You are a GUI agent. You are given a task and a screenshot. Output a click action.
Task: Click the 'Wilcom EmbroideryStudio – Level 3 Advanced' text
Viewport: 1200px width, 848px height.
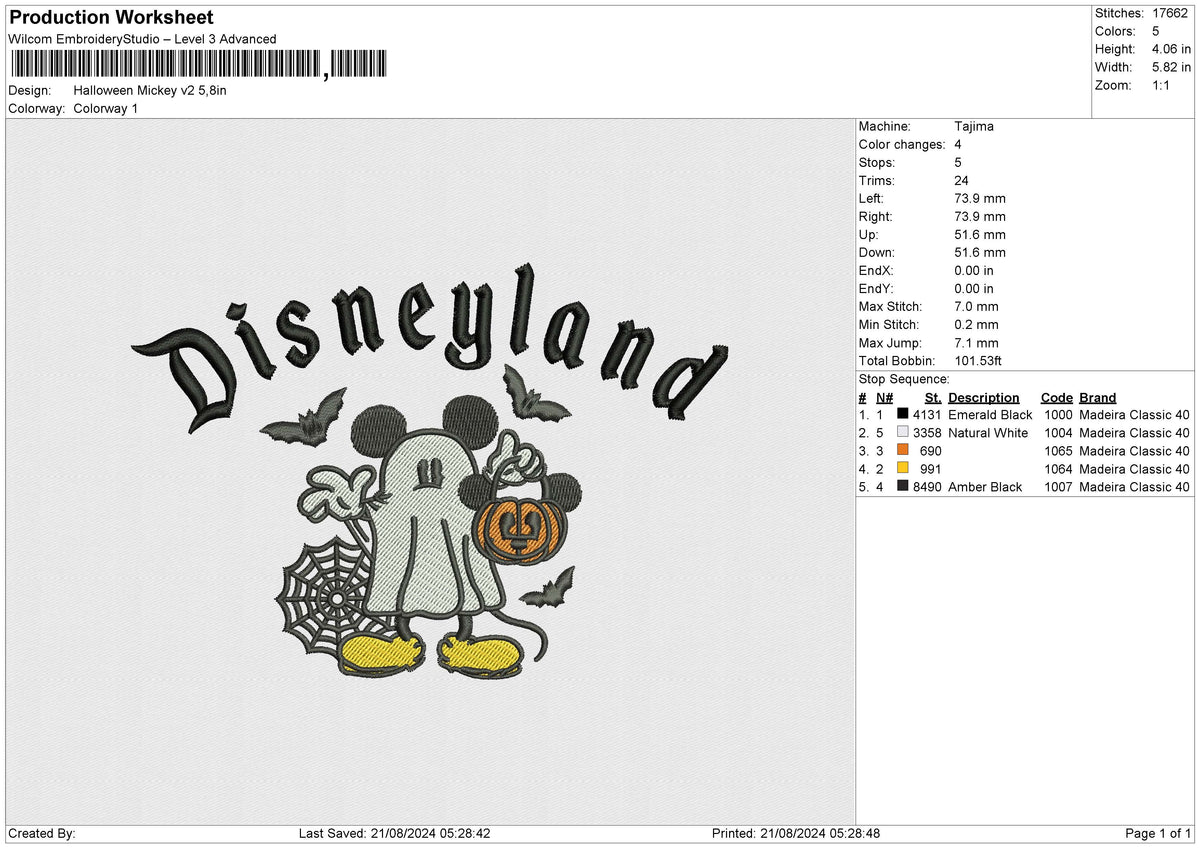pos(142,39)
